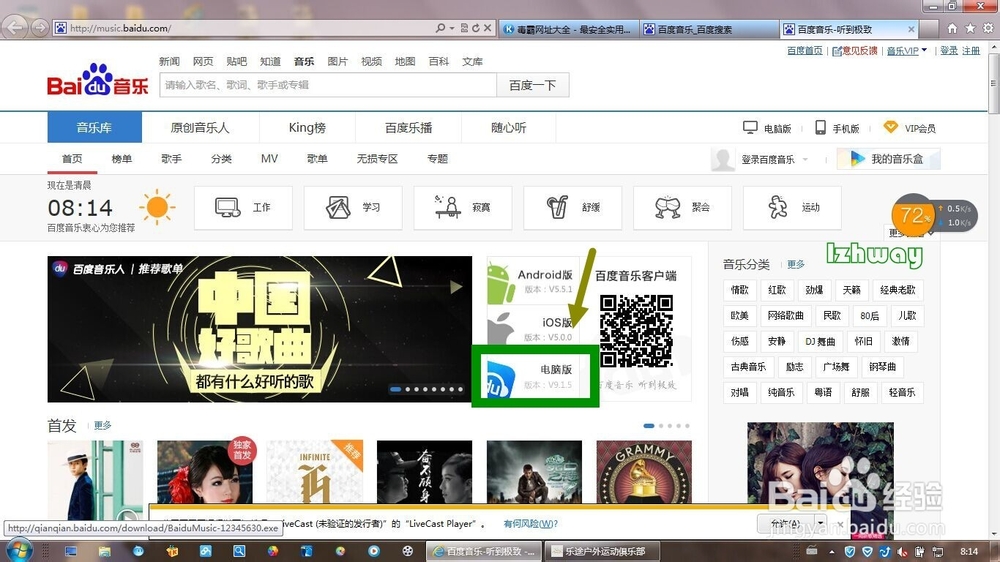Select the 钢琴曲 category tag

coord(883,367)
